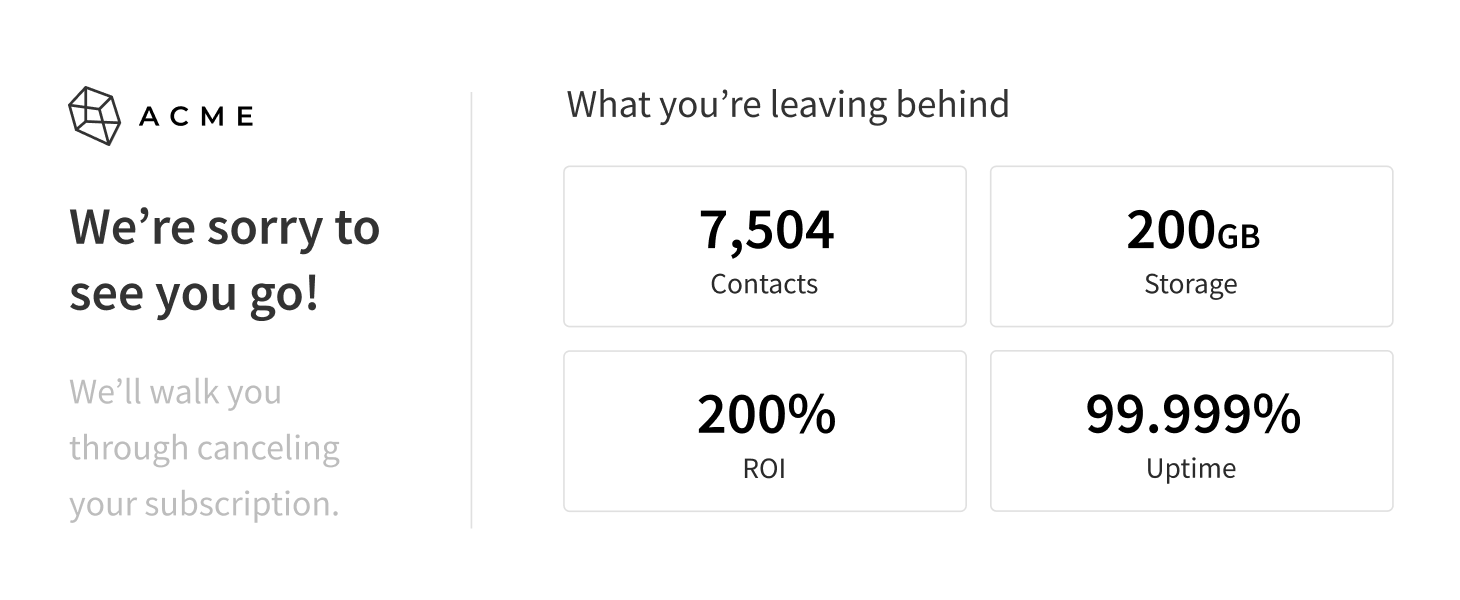Click the Storage label
Viewport: 1460px width, 600px height.
pyautogui.click(x=1190, y=285)
